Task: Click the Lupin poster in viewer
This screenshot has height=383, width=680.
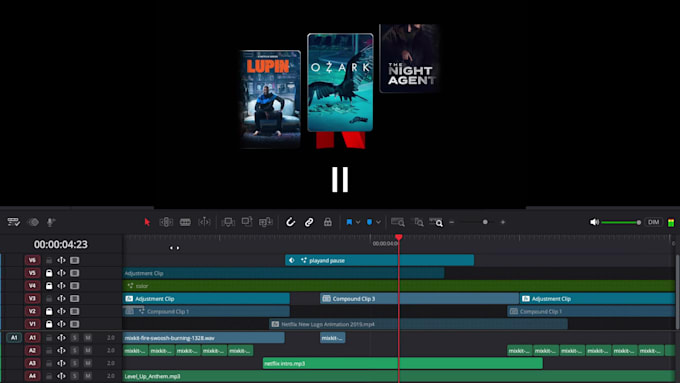Action: pyautogui.click(x=271, y=99)
